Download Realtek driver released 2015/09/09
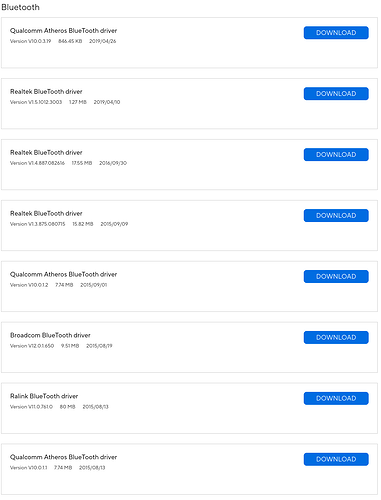Image resolution: width=381 pixels, height=500 pixels. 336,216
